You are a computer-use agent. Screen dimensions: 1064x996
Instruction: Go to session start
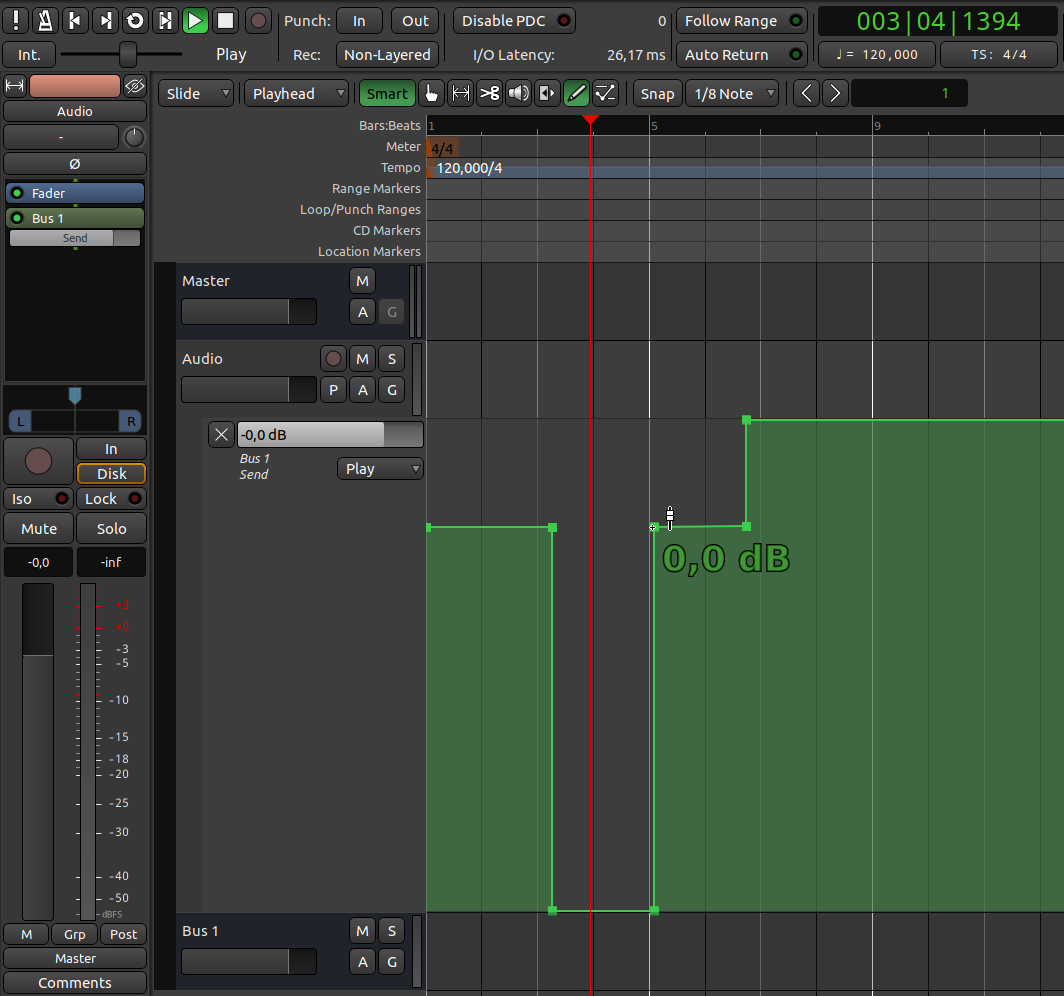(75, 20)
